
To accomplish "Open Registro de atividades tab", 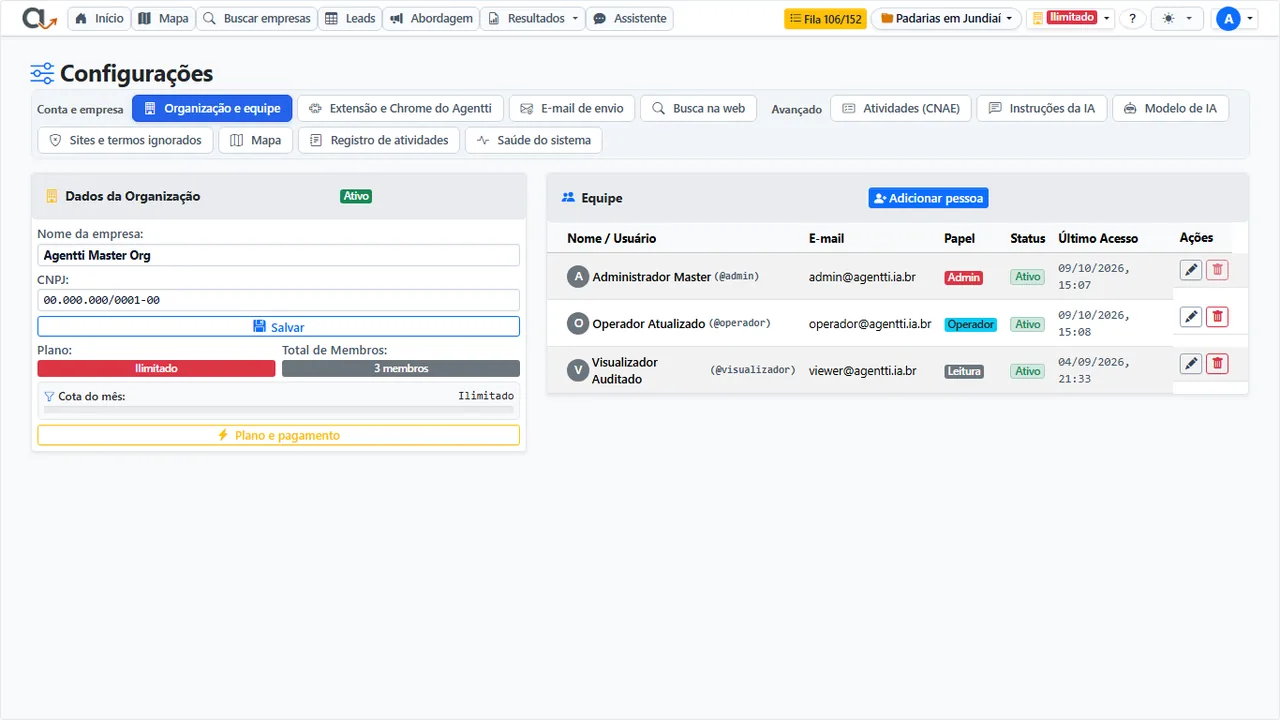I will coord(379,140).
